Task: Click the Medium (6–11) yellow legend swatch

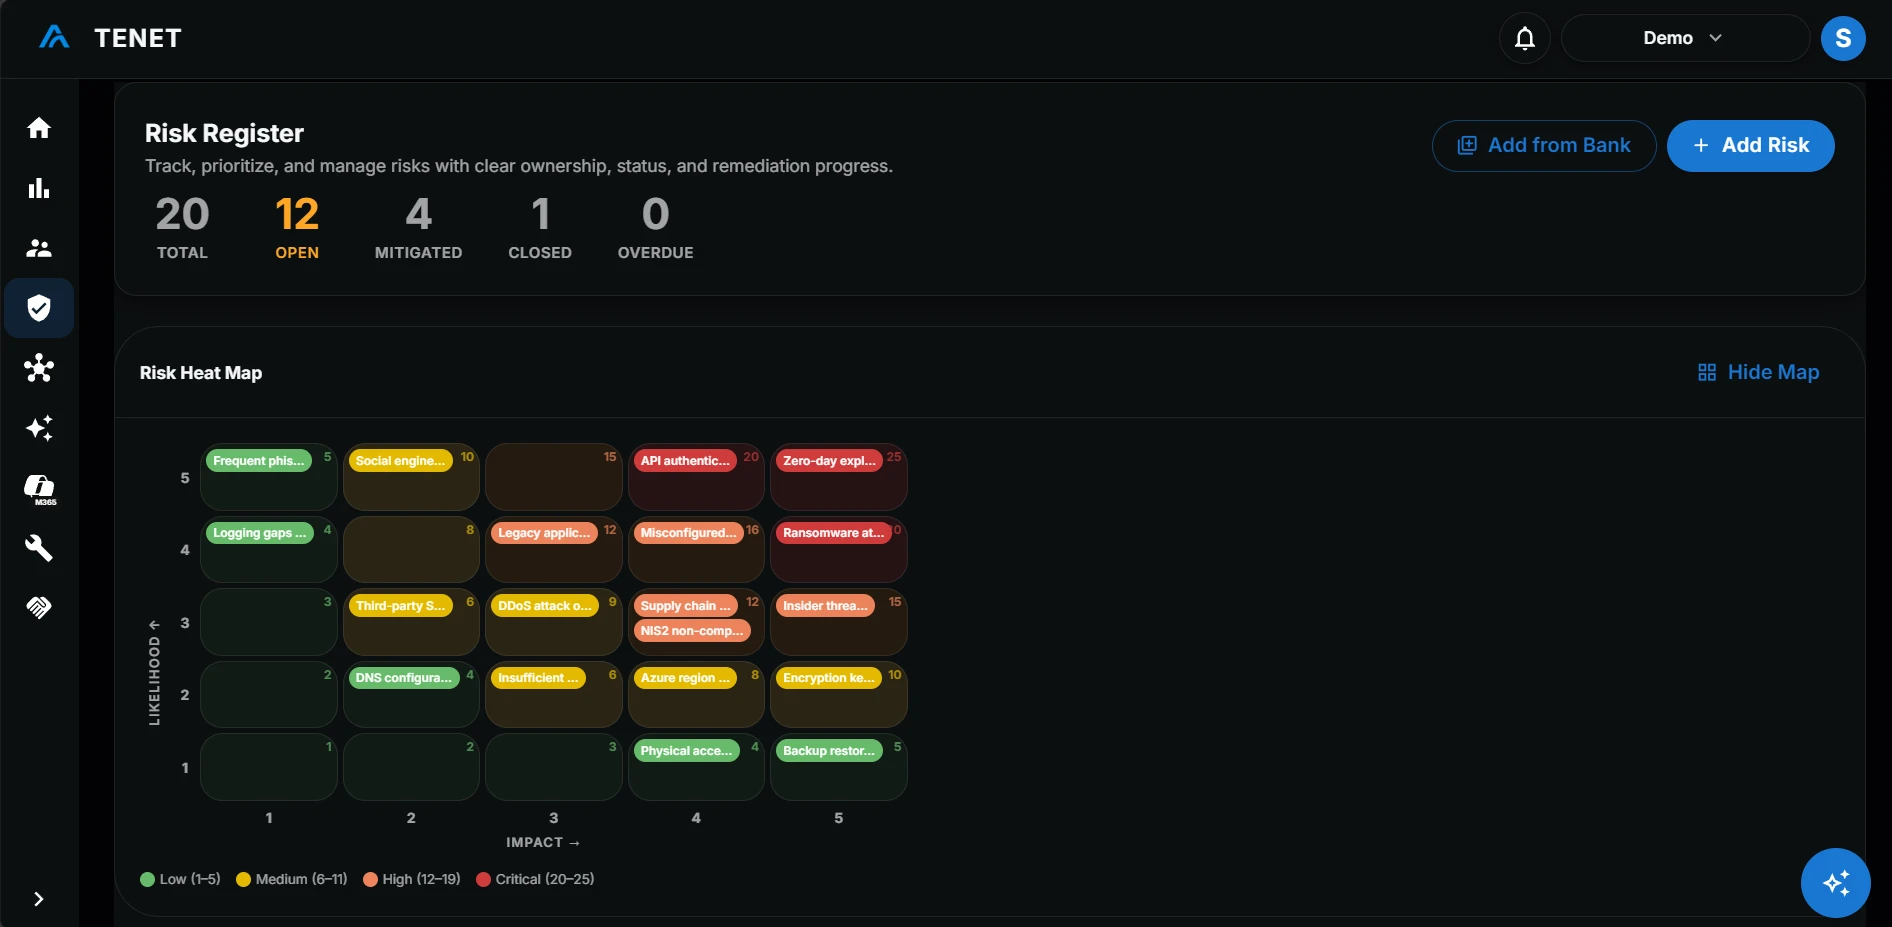Action: 243,880
